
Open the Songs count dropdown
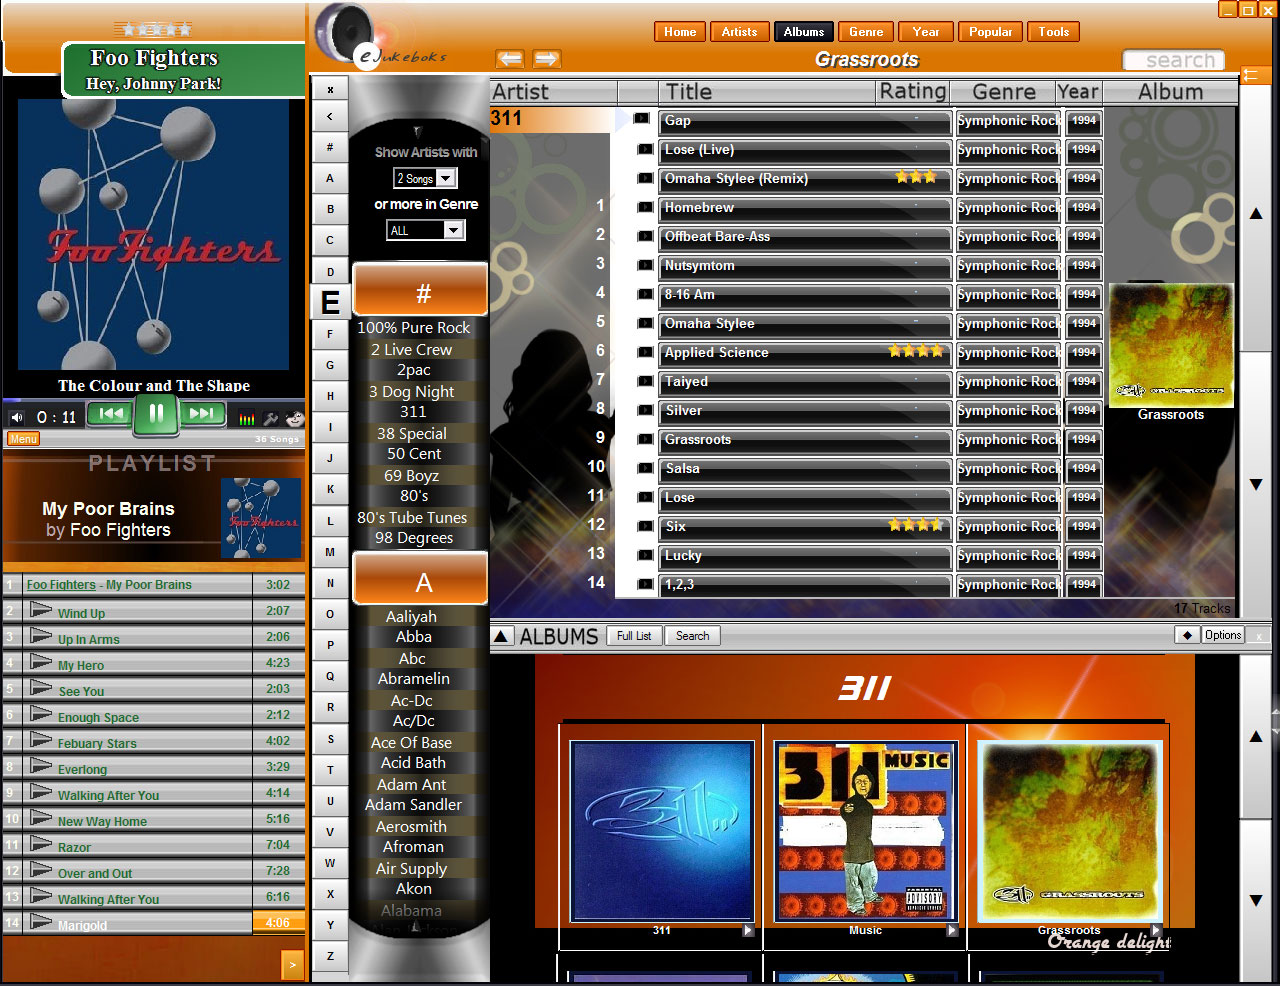(446, 178)
